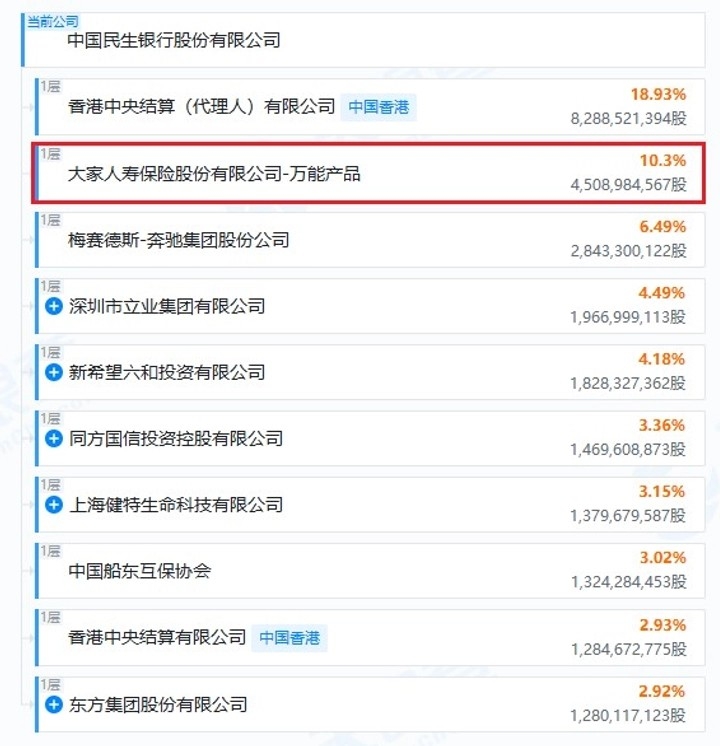Open 东方集团股份有限公司 company name
Screen dimensions: 720x746
tap(158, 705)
